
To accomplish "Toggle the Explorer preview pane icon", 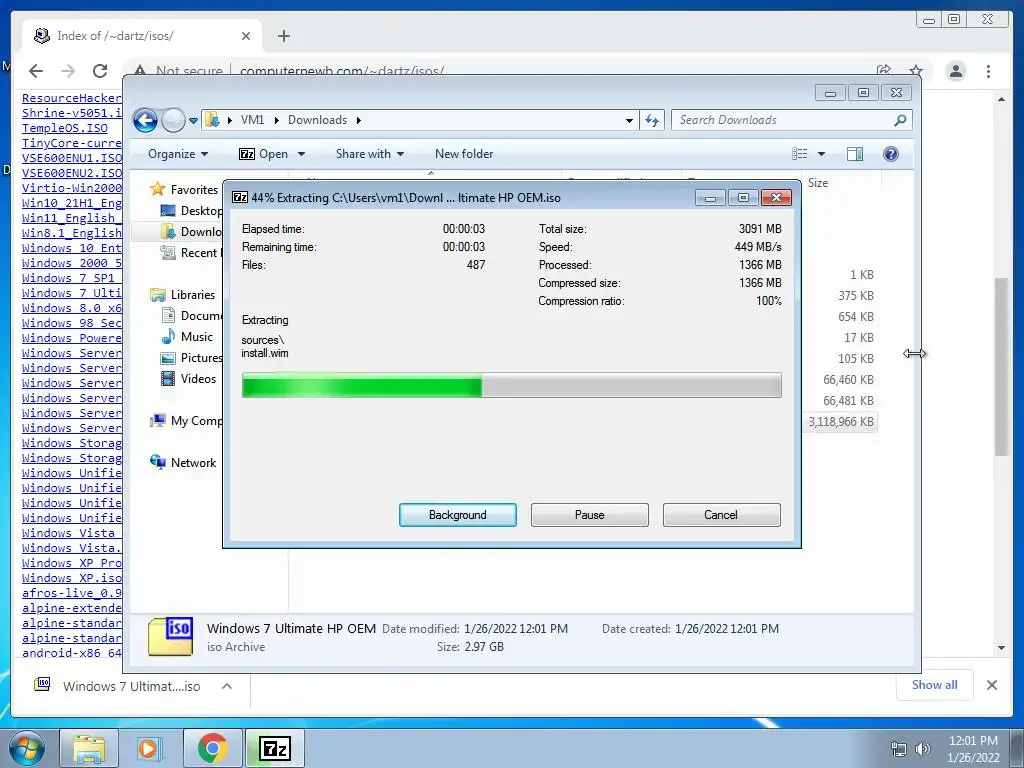I will click(854, 154).
